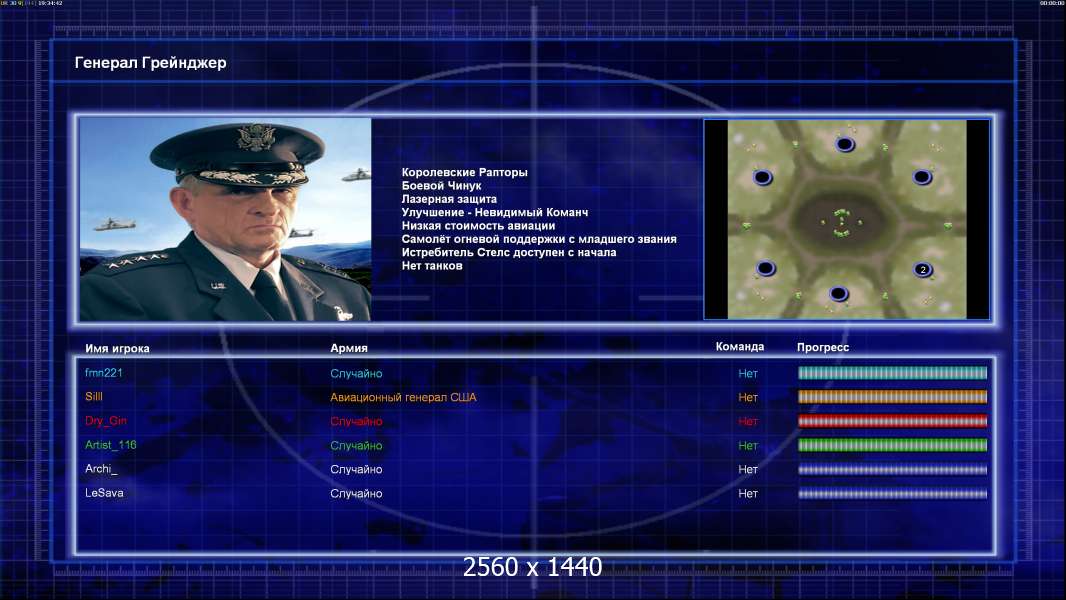The image size is (1066, 600).
Task: Select player name Artist_116
Action: pos(110,444)
